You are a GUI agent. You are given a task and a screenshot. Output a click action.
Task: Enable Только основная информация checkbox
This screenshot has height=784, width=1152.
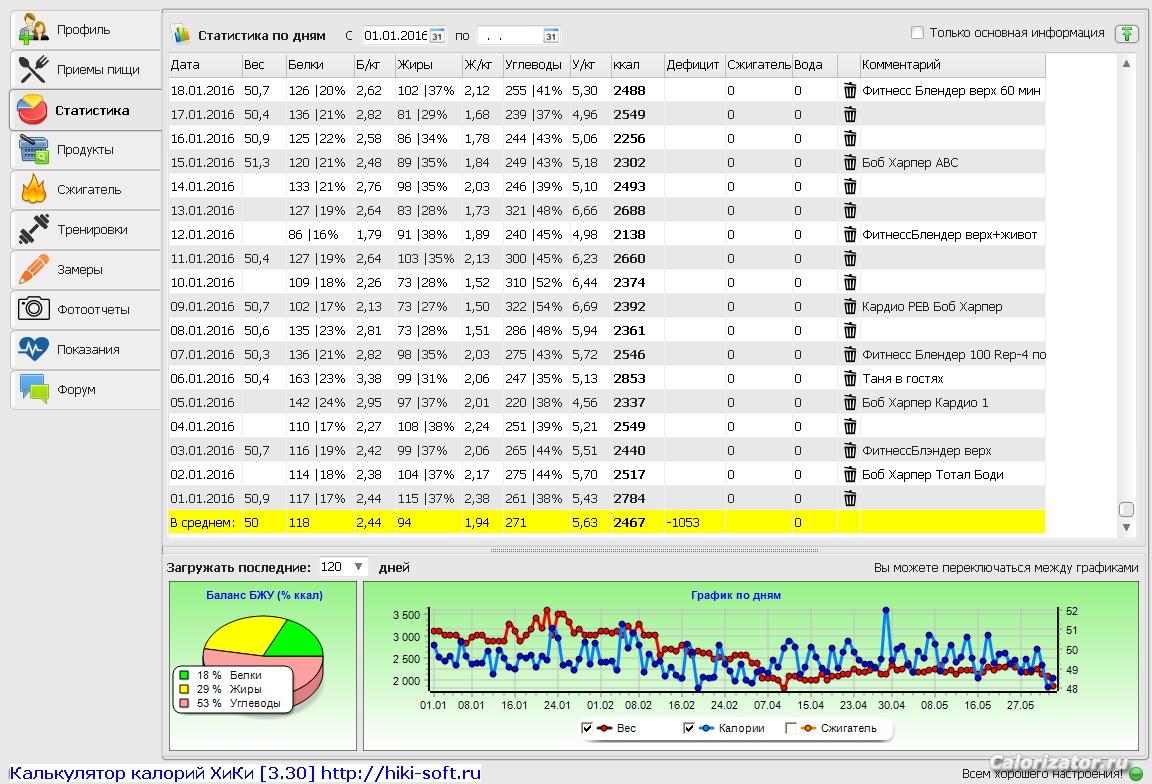pyautogui.click(x=917, y=32)
